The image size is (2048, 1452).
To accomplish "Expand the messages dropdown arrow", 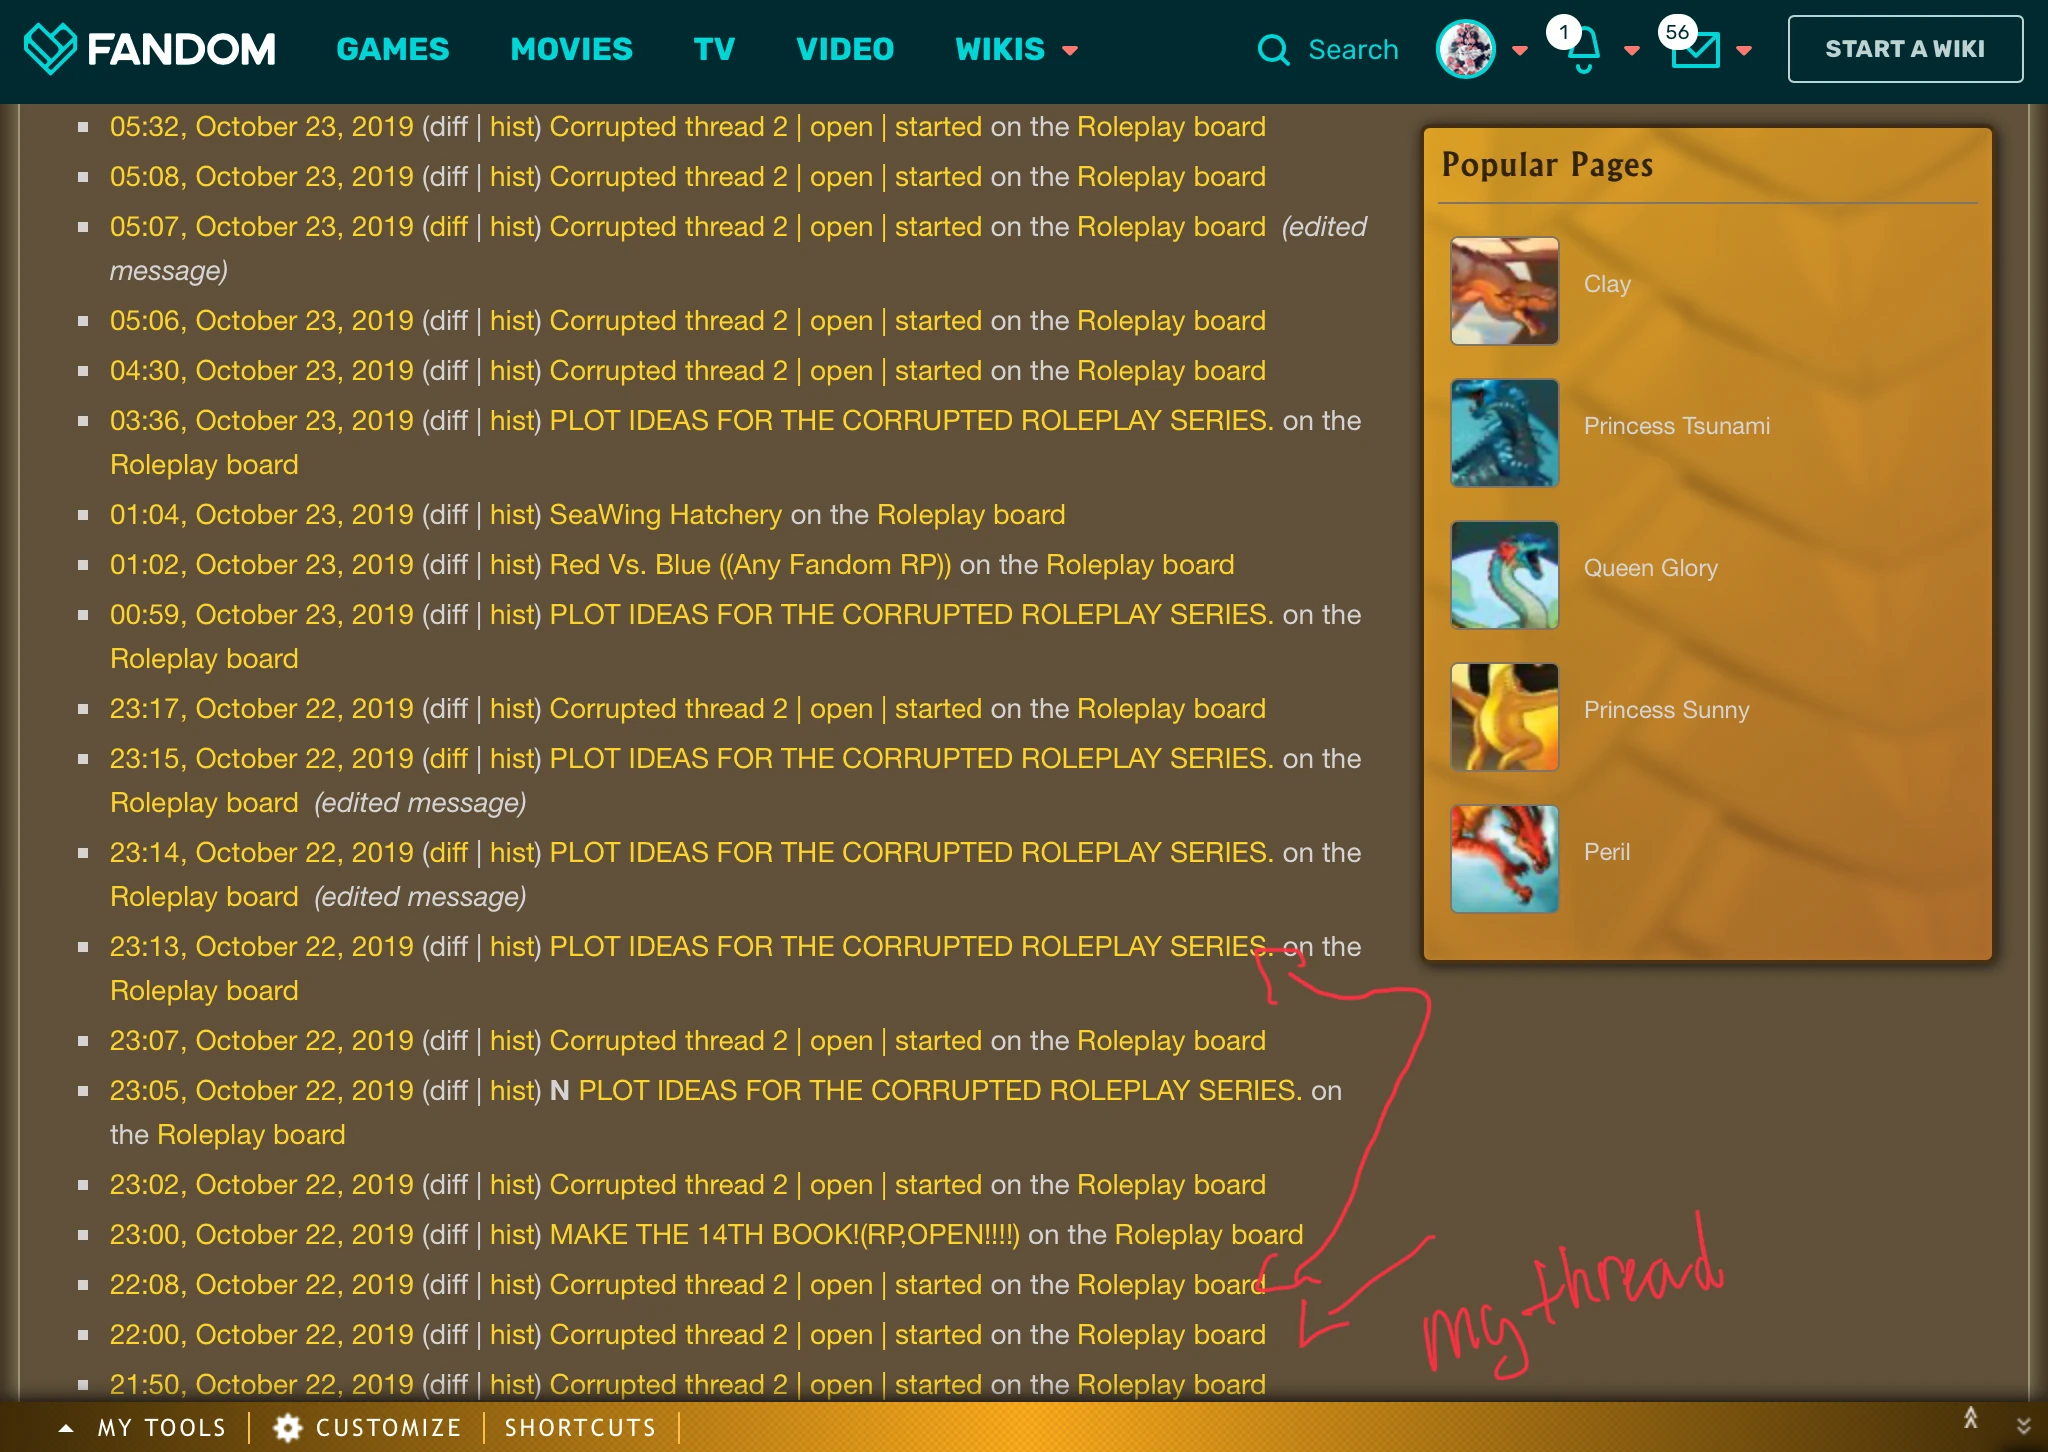I will (x=1744, y=50).
